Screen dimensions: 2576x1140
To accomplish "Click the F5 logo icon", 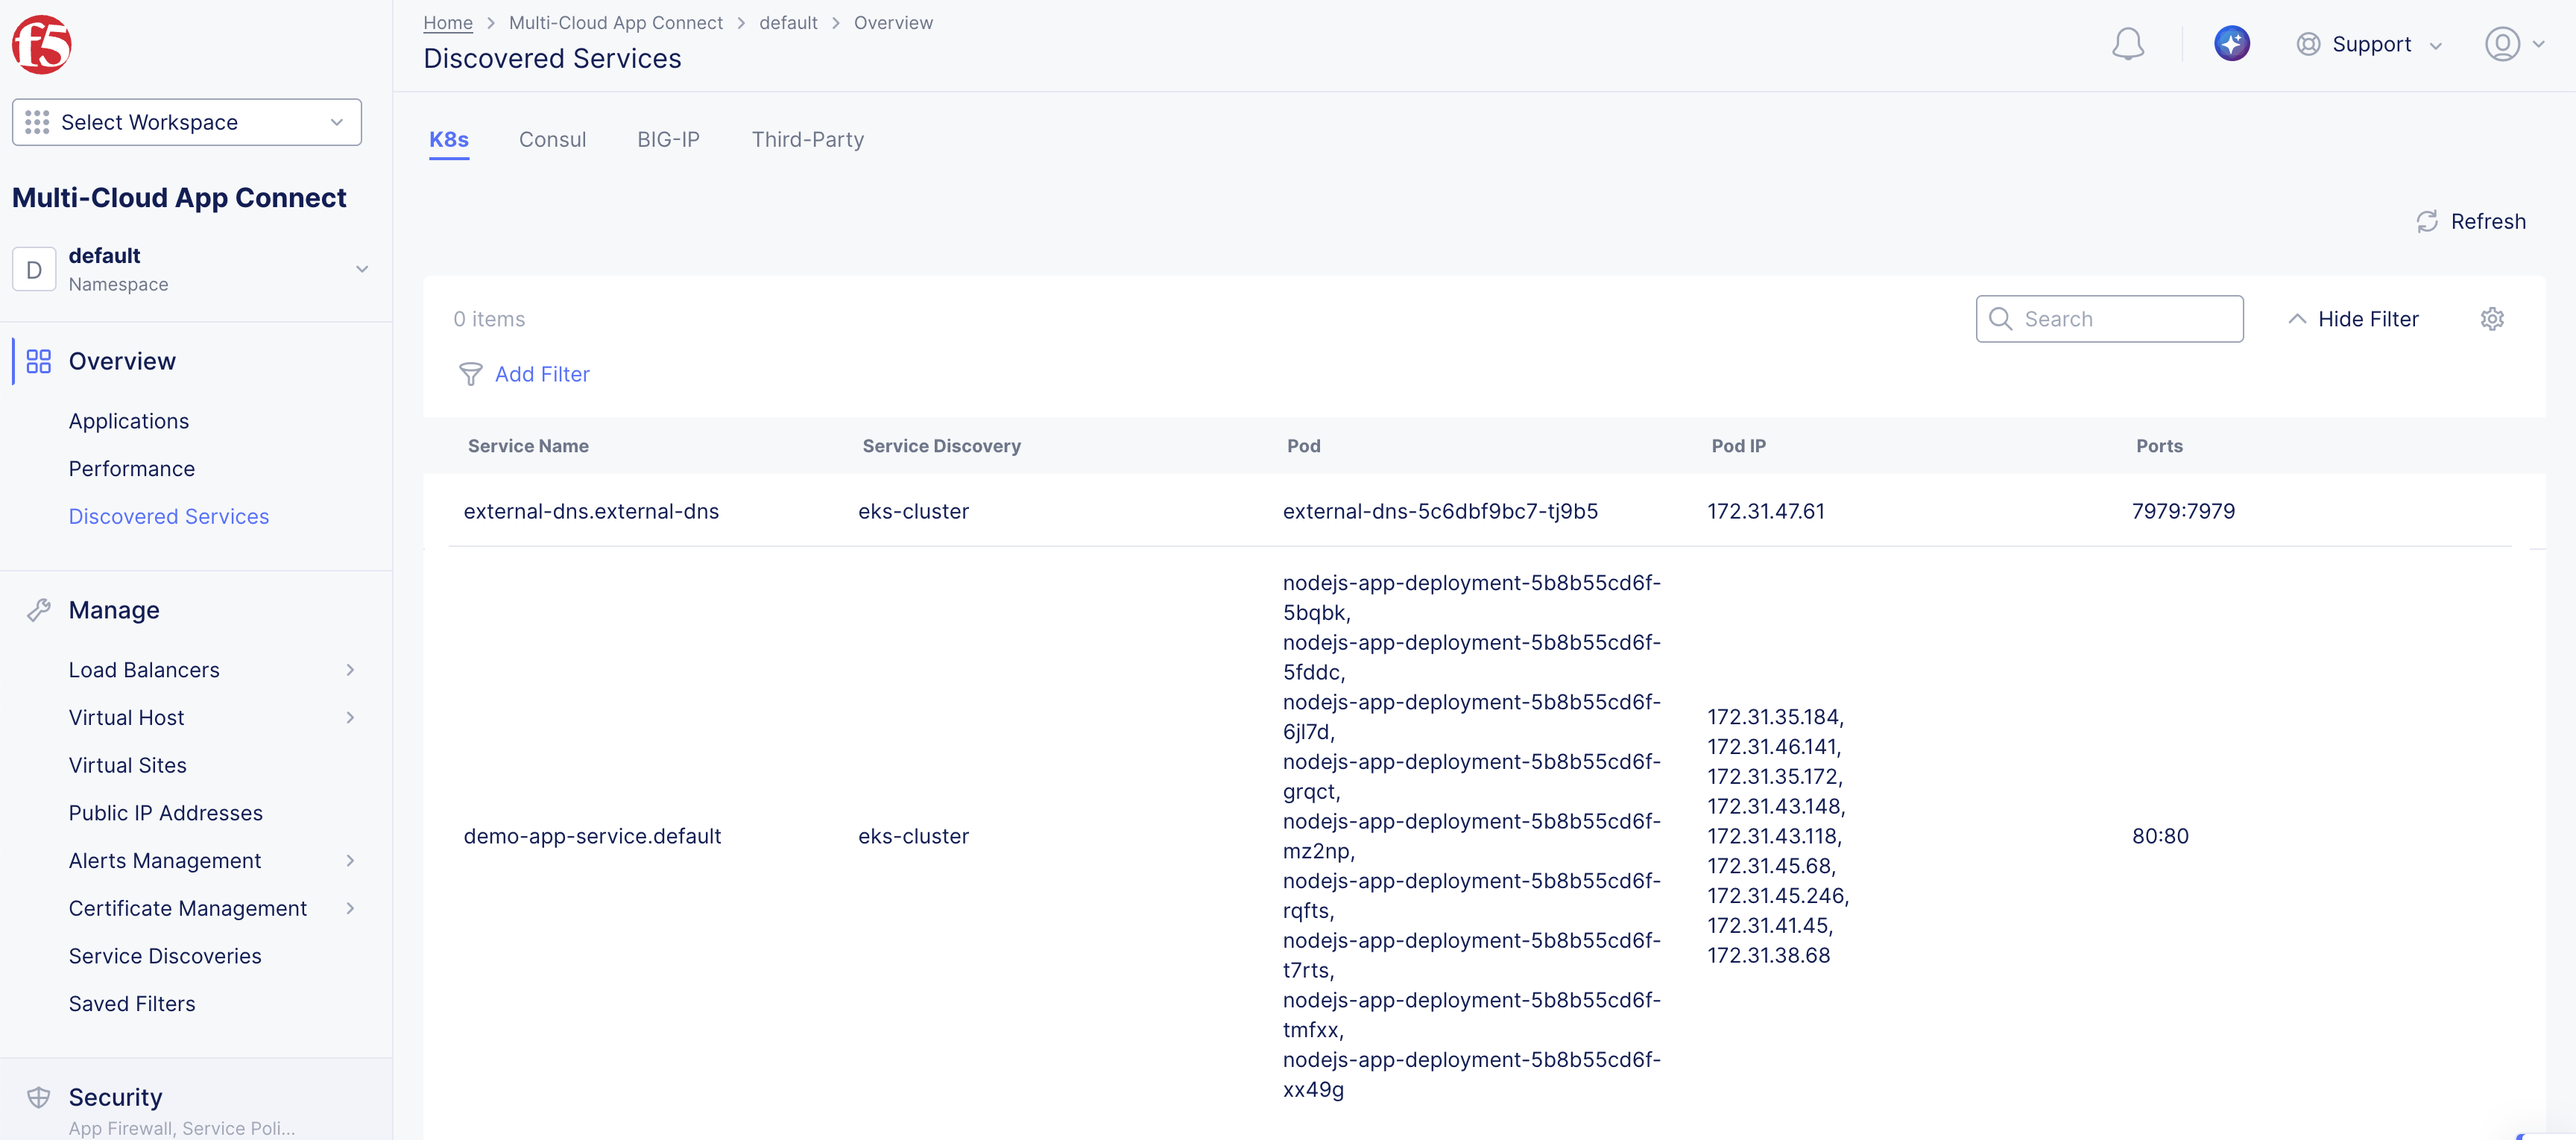I will [41, 44].
